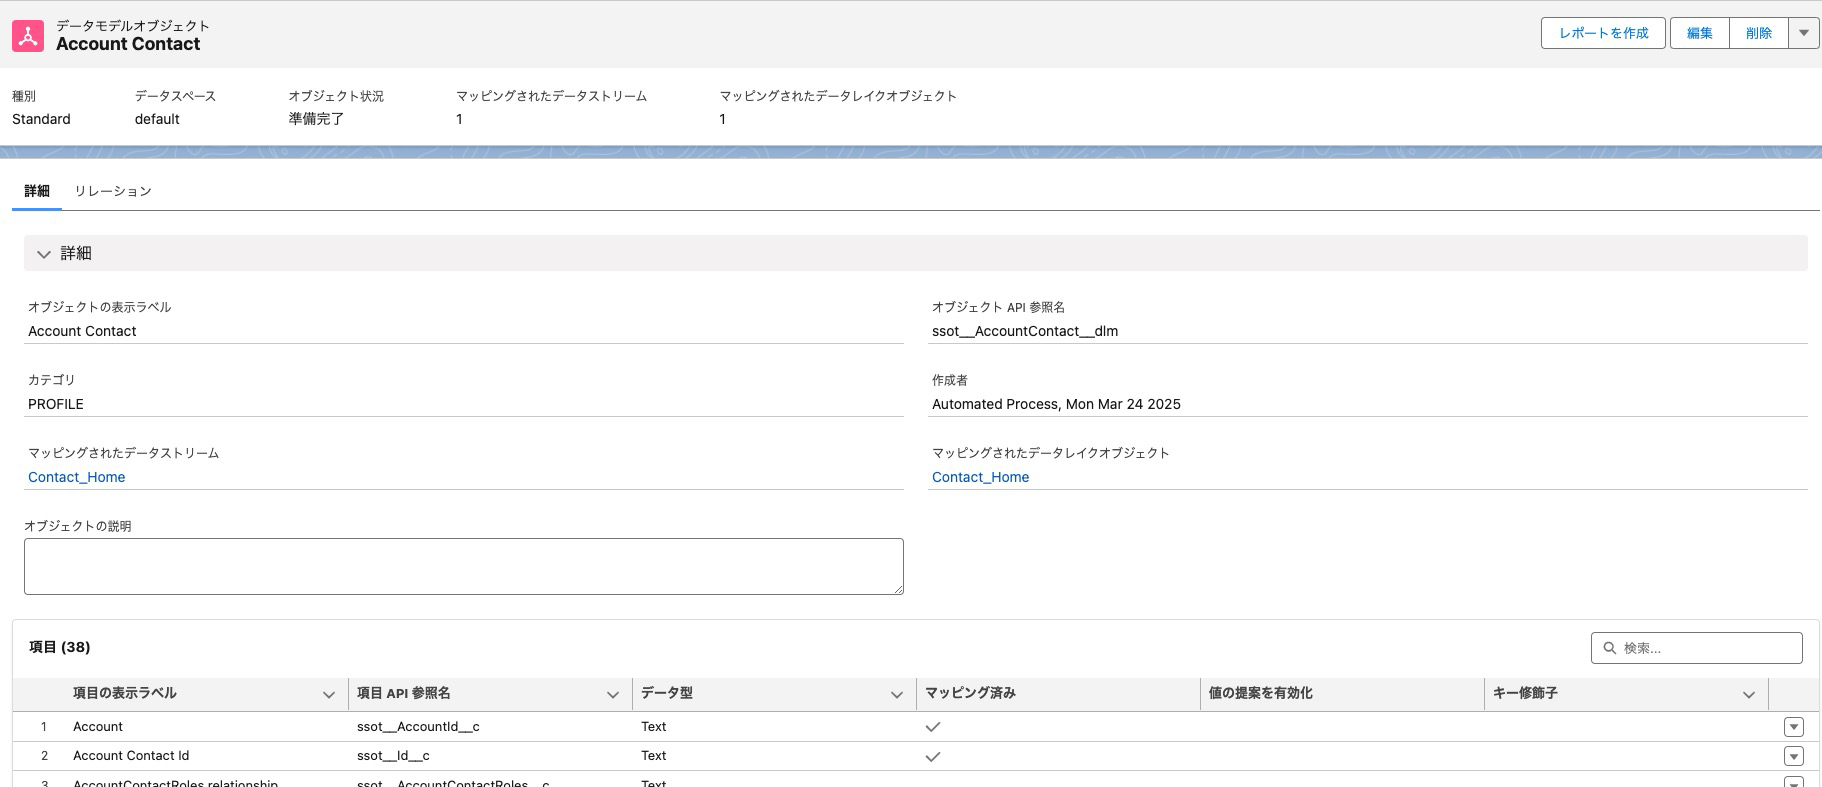Click the Account Contact display label value
1822x787 pixels.
point(82,331)
